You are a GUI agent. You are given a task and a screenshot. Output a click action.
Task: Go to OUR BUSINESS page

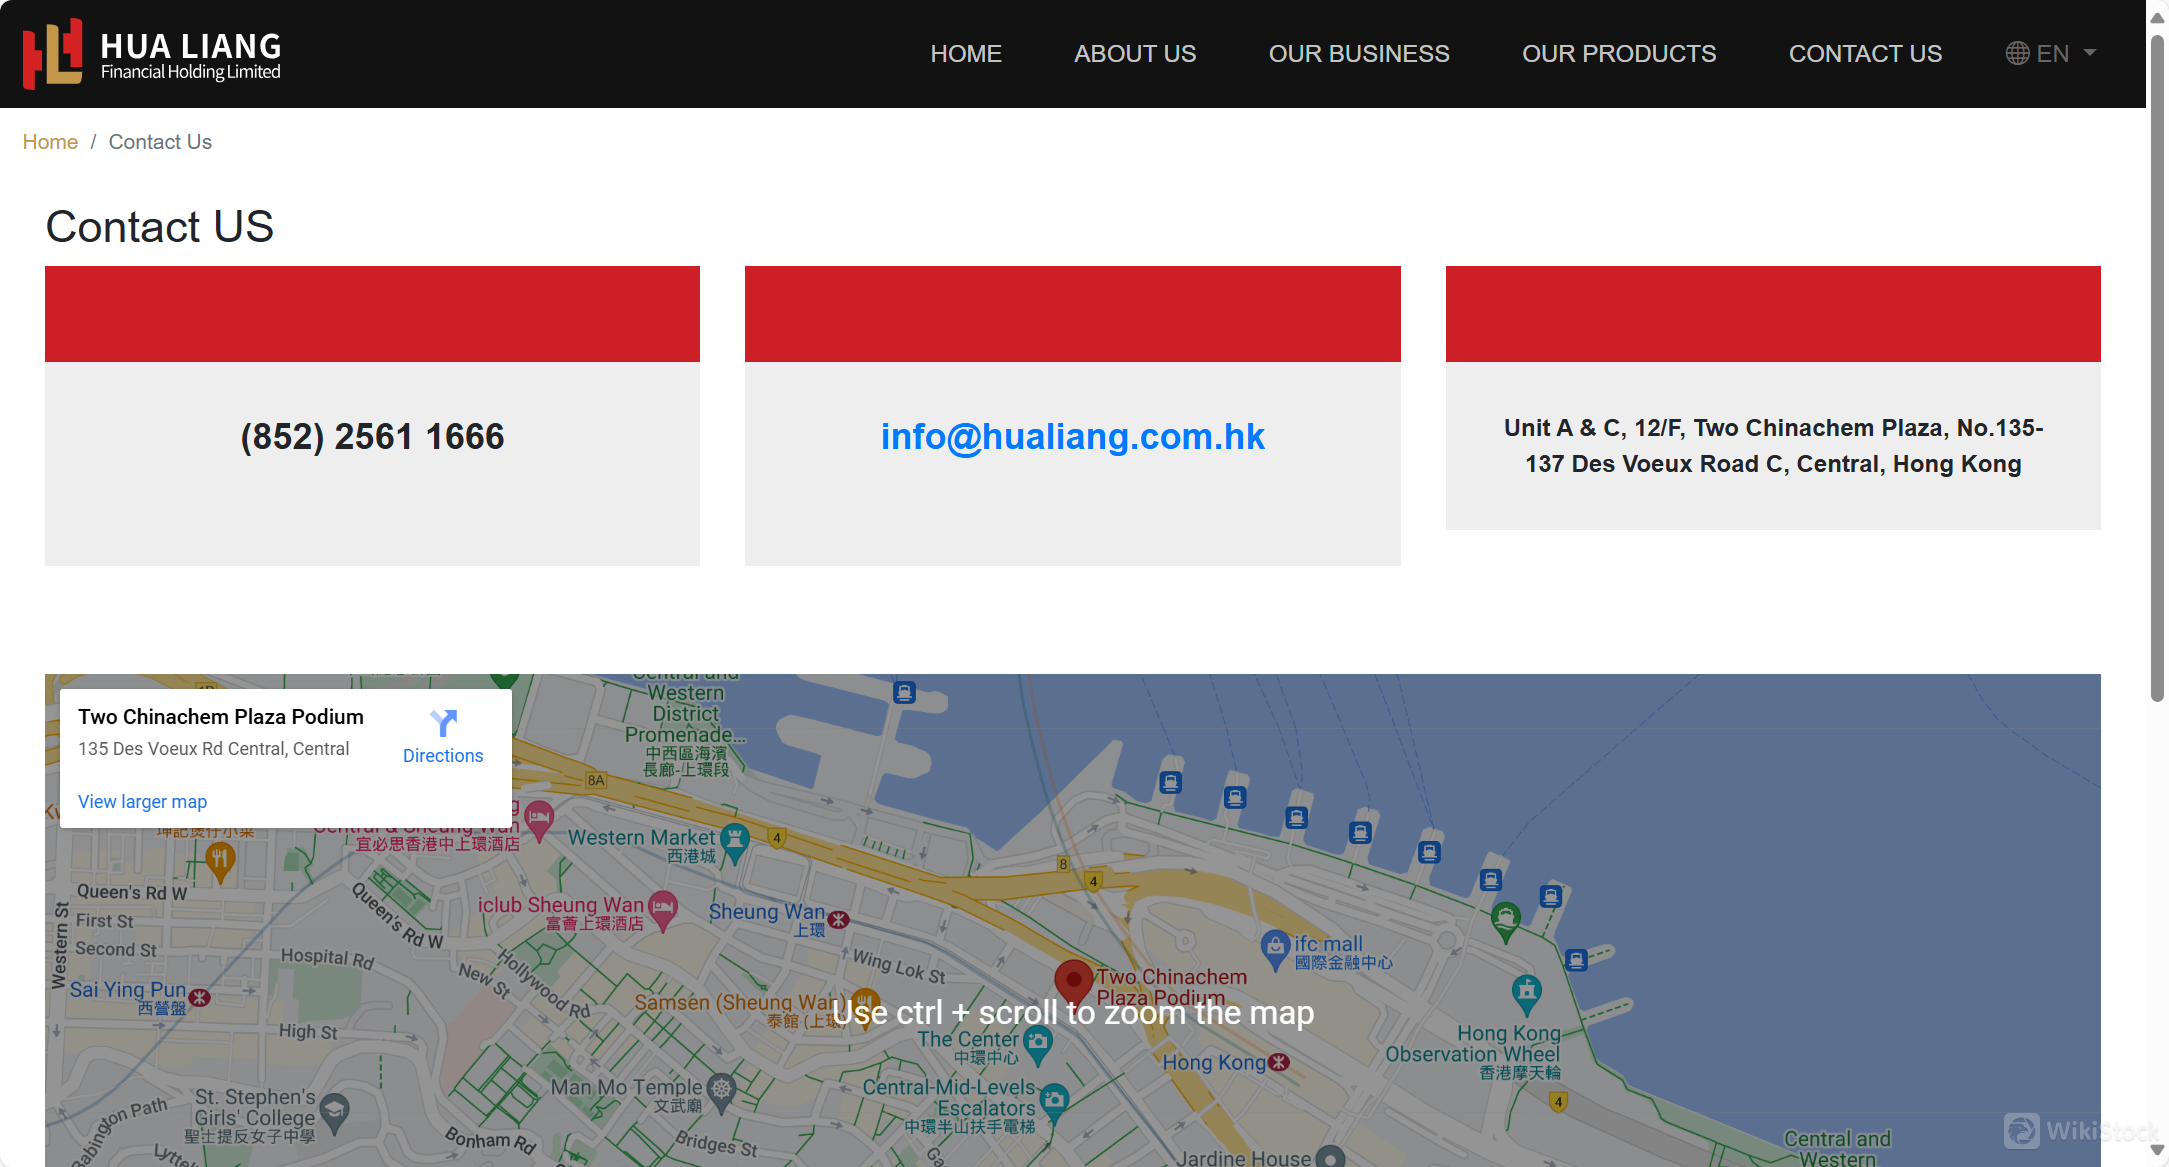[1358, 54]
